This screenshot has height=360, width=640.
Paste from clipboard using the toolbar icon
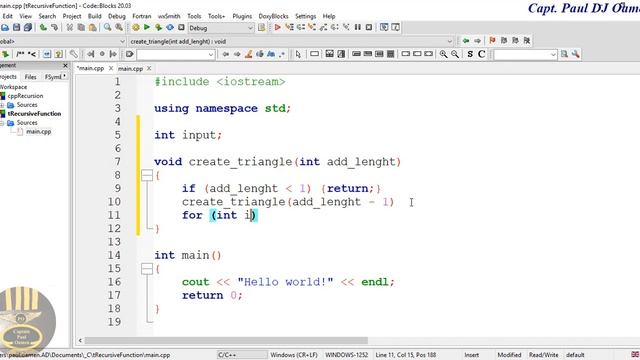[x=93, y=27]
